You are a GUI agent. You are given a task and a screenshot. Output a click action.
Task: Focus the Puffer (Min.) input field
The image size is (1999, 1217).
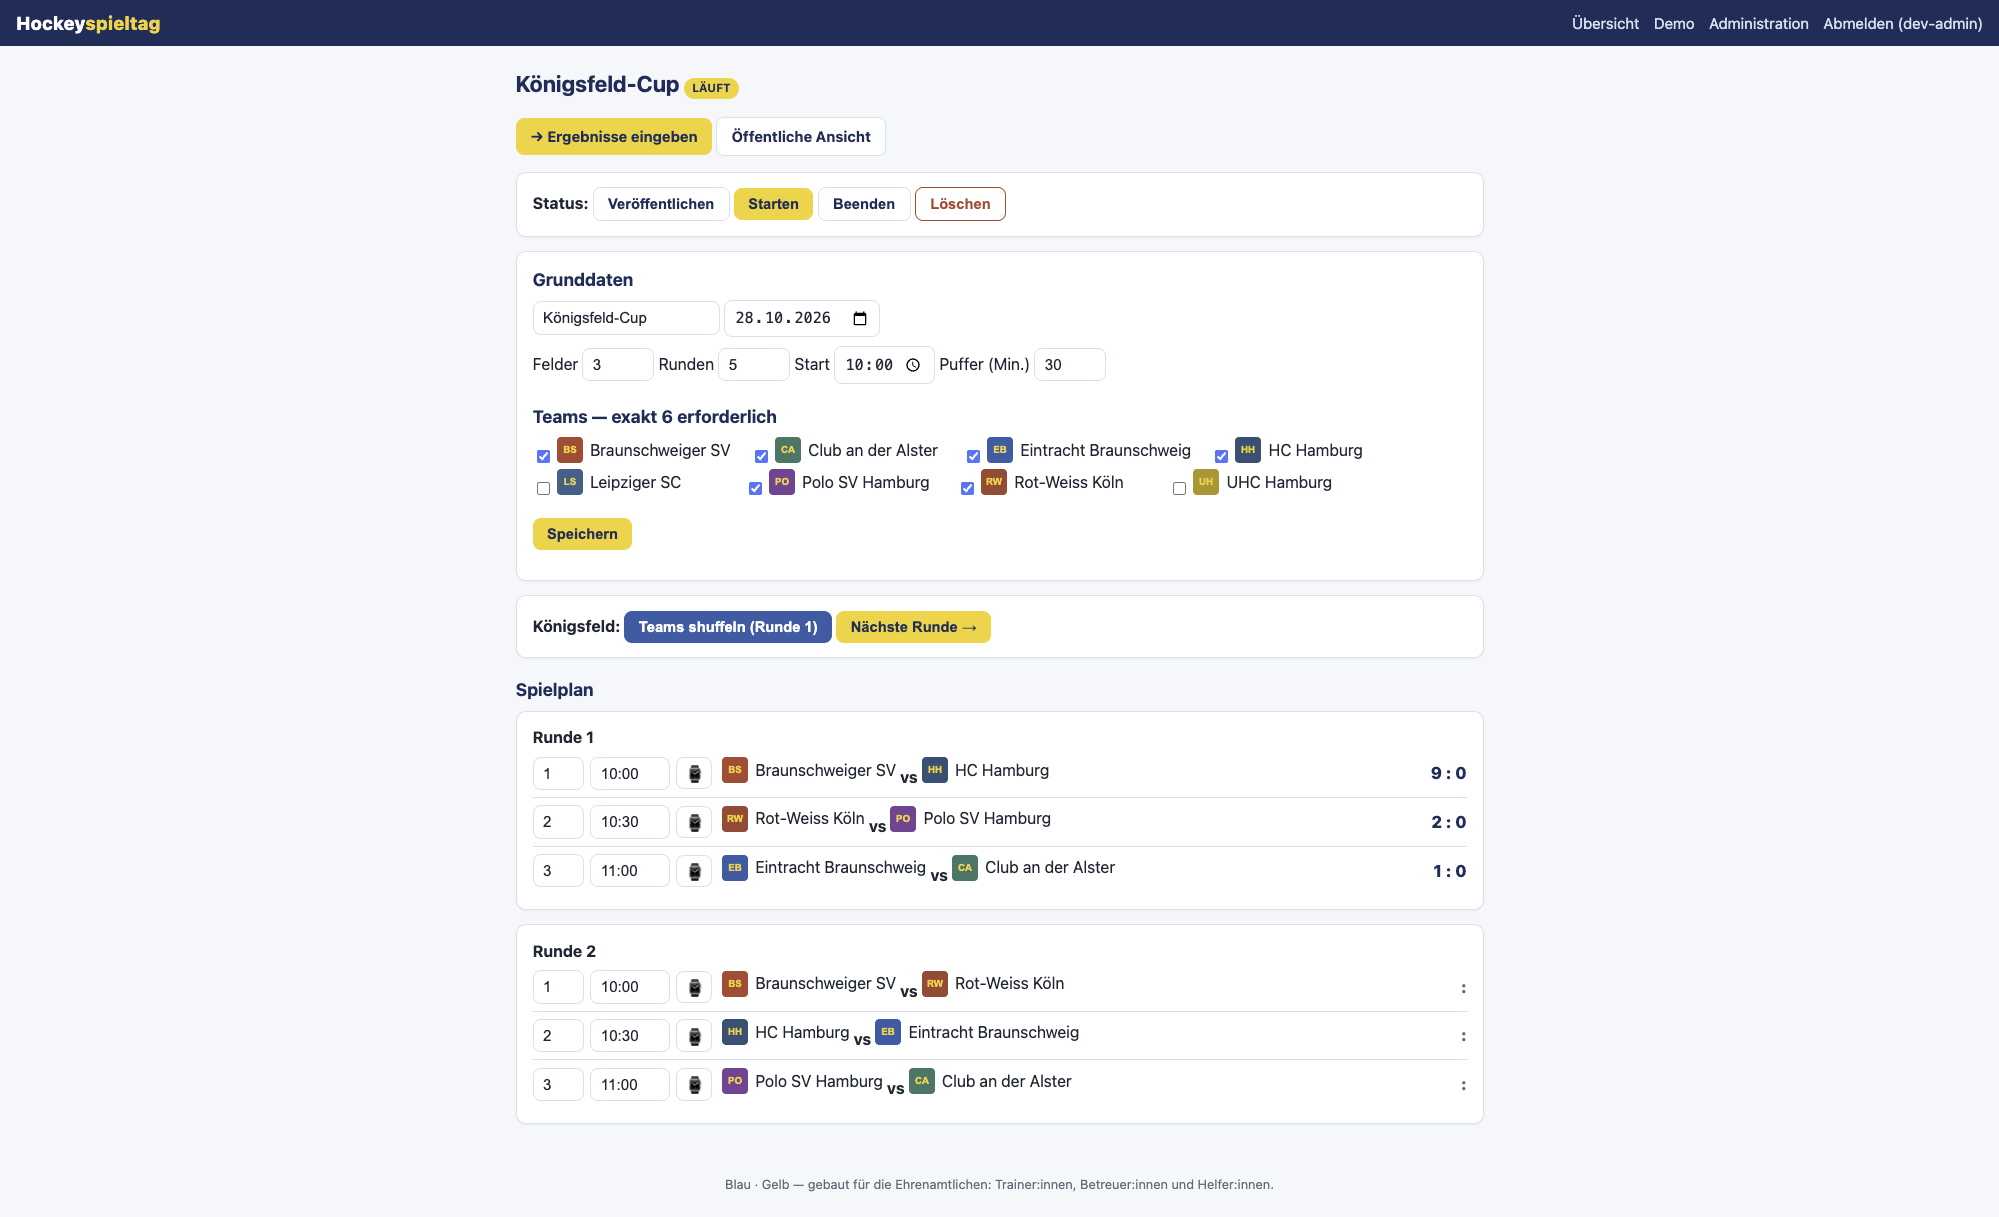pos(1070,365)
